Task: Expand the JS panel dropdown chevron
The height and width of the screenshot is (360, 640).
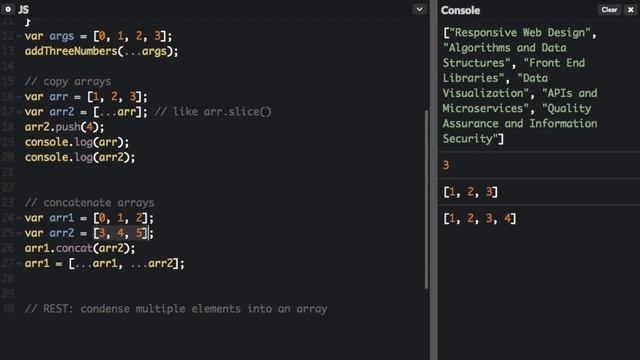Action: point(419,9)
